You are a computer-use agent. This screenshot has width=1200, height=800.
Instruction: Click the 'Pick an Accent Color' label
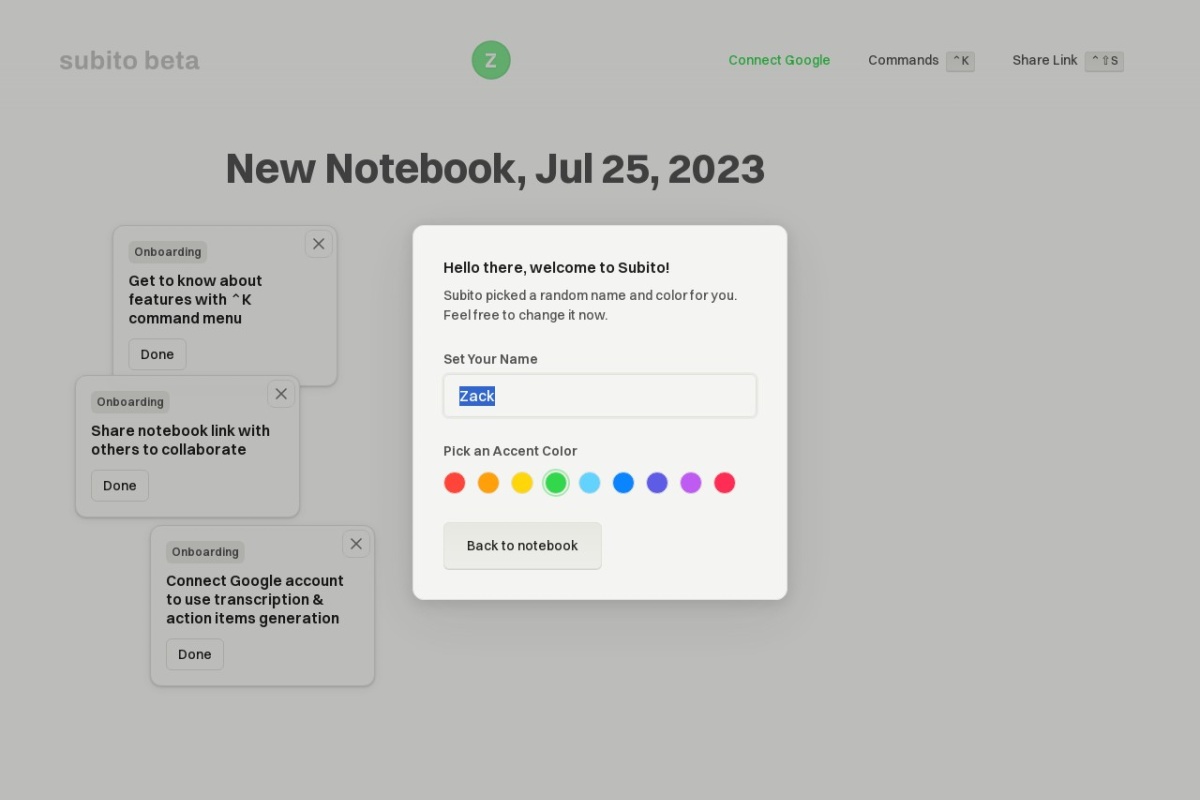(510, 451)
